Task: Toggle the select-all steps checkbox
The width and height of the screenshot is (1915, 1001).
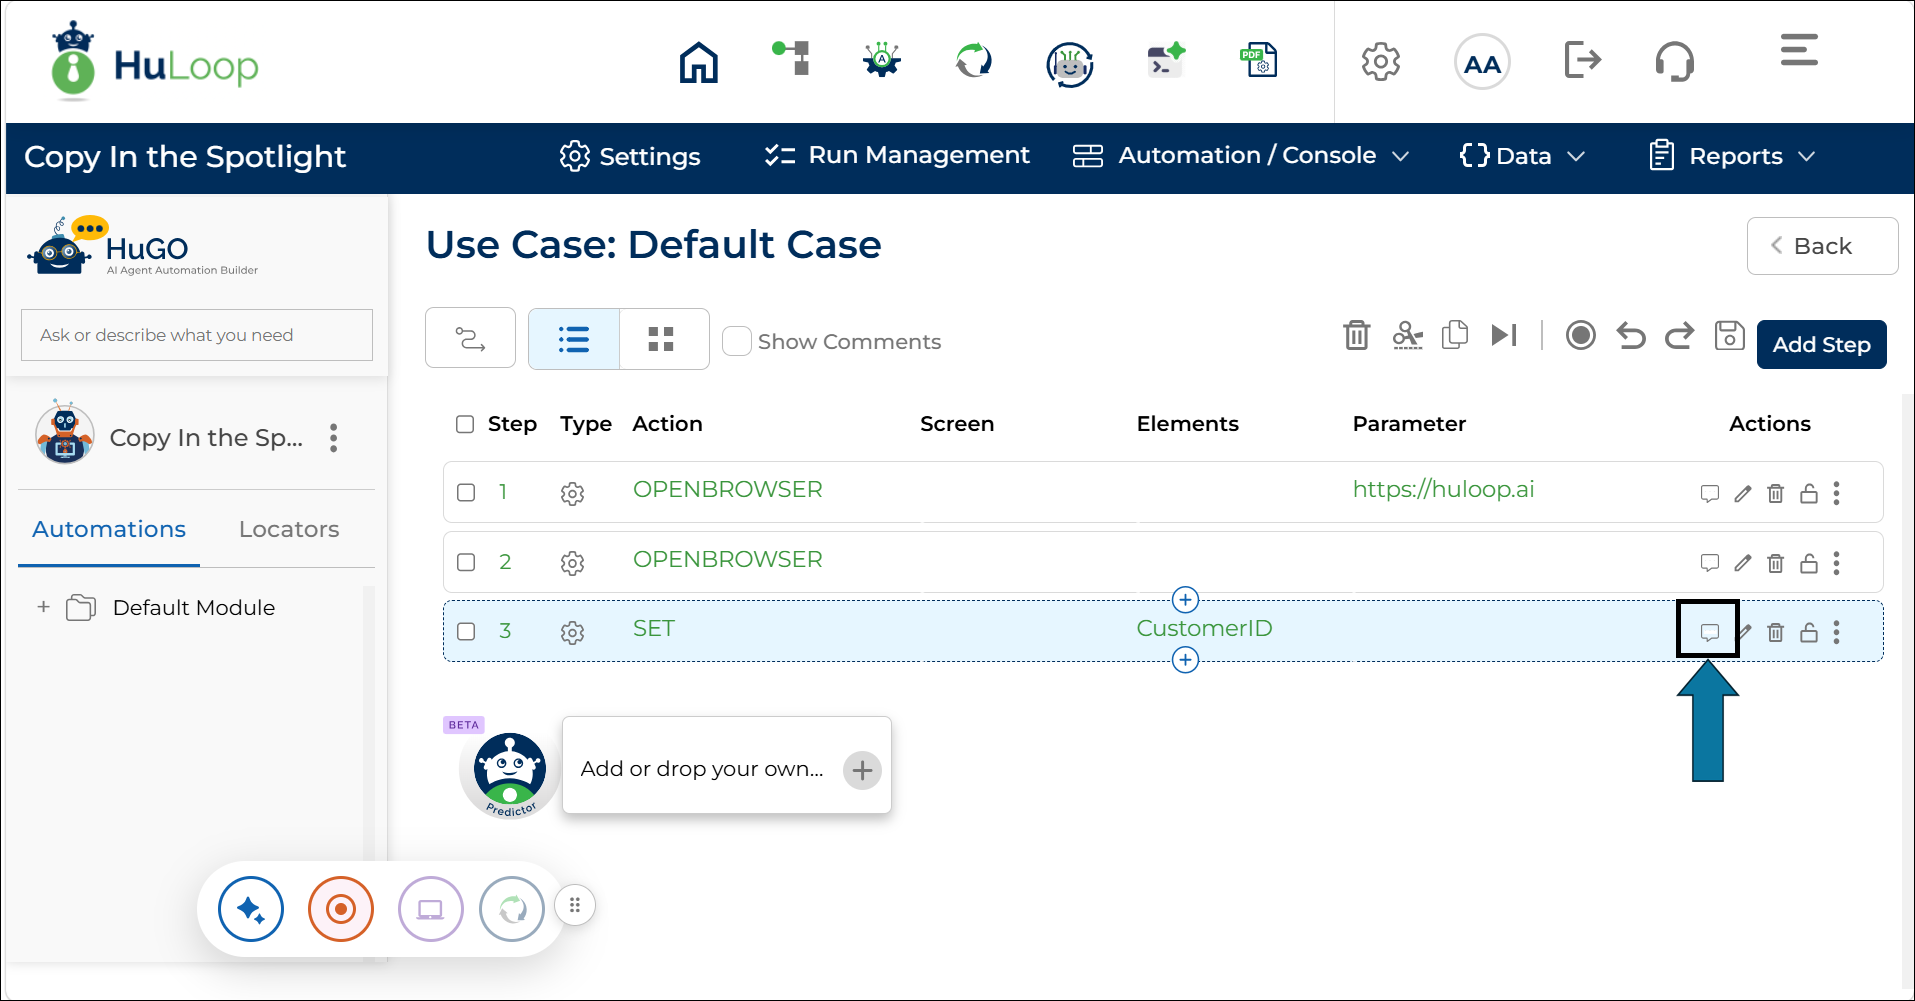Action: [x=465, y=424]
